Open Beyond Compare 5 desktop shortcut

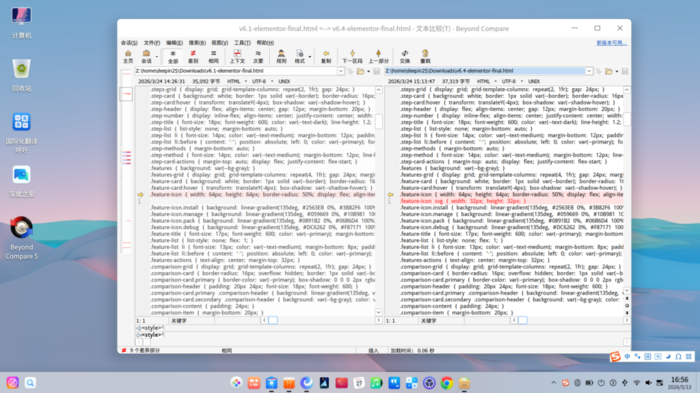(x=21, y=238)
